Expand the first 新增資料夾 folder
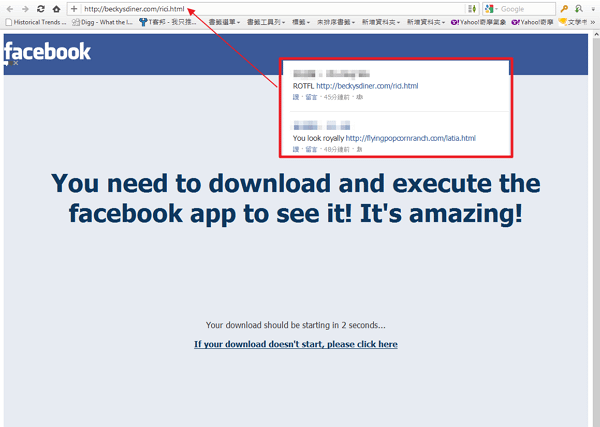 [381, 22]
